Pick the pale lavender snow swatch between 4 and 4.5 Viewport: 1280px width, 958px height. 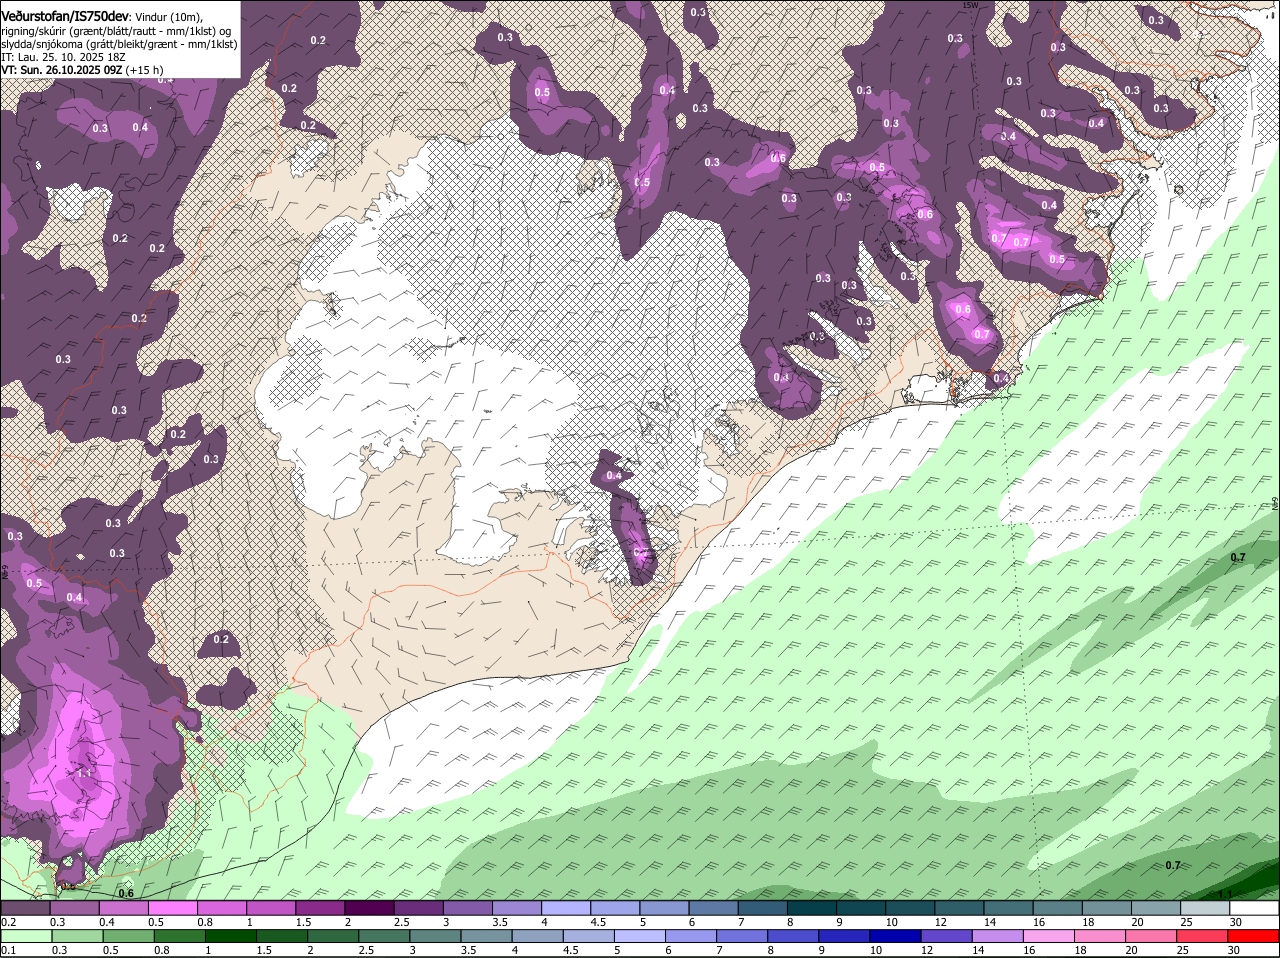(x=565, y=908)
